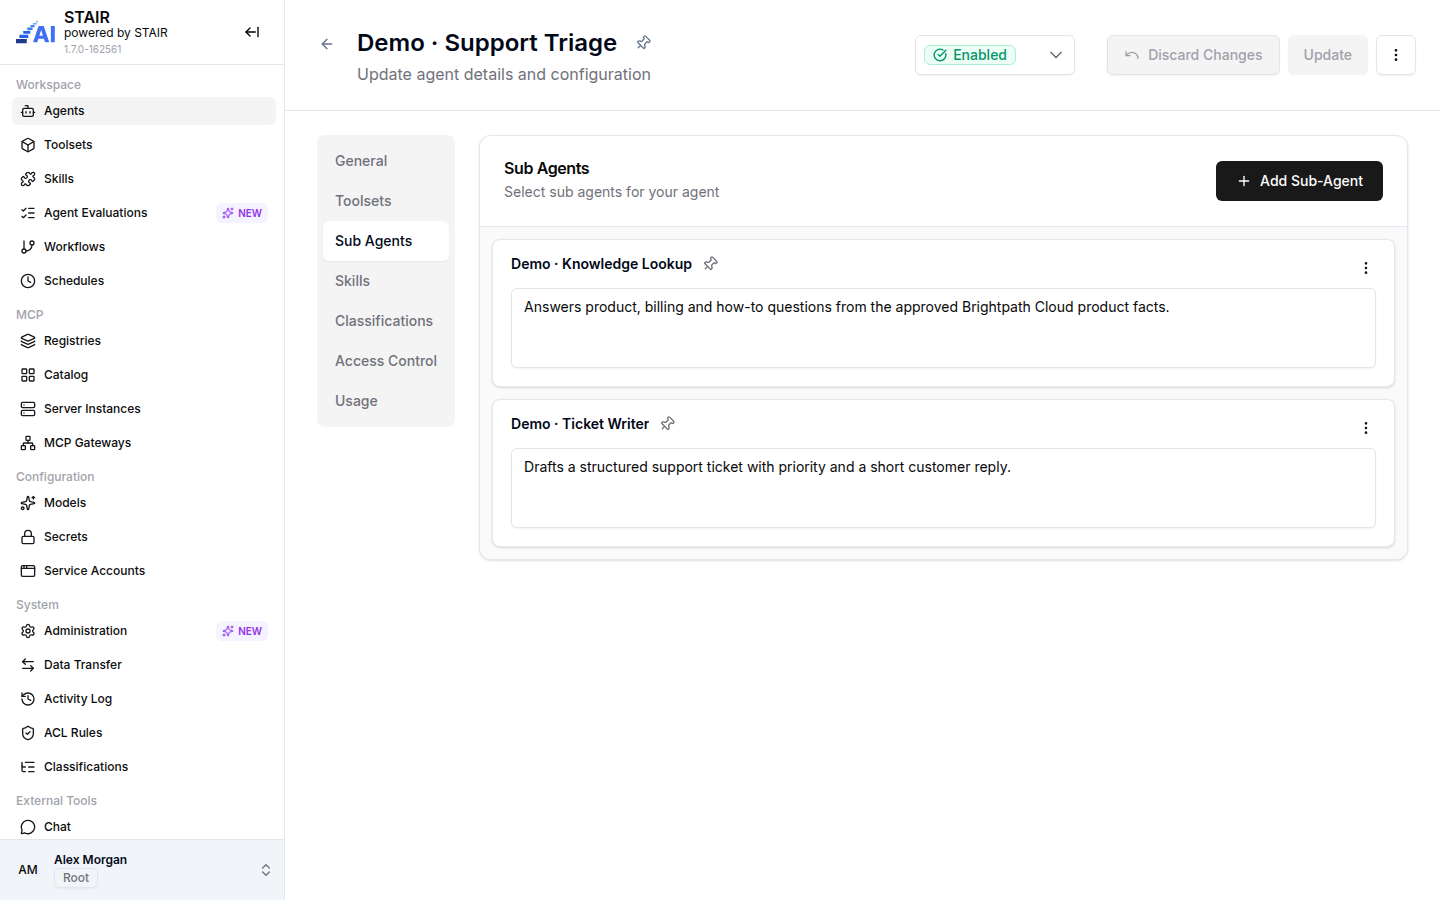Click the Demo · Knowledge Lookup title

601,264
